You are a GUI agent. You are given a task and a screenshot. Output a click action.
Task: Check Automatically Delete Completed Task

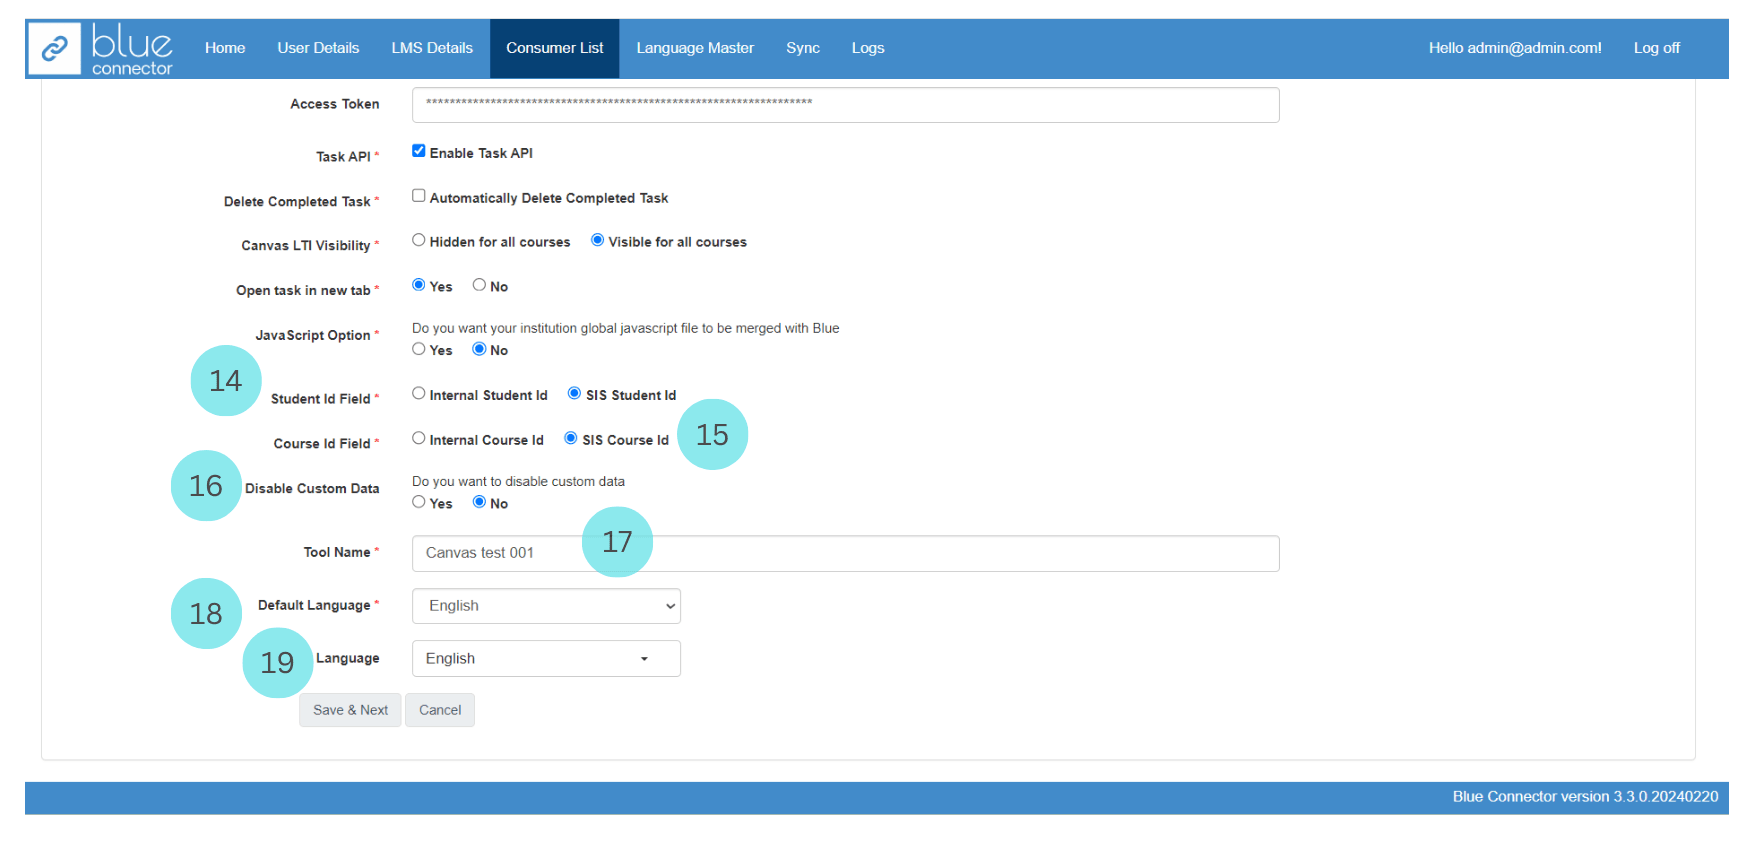click(419, 196)
